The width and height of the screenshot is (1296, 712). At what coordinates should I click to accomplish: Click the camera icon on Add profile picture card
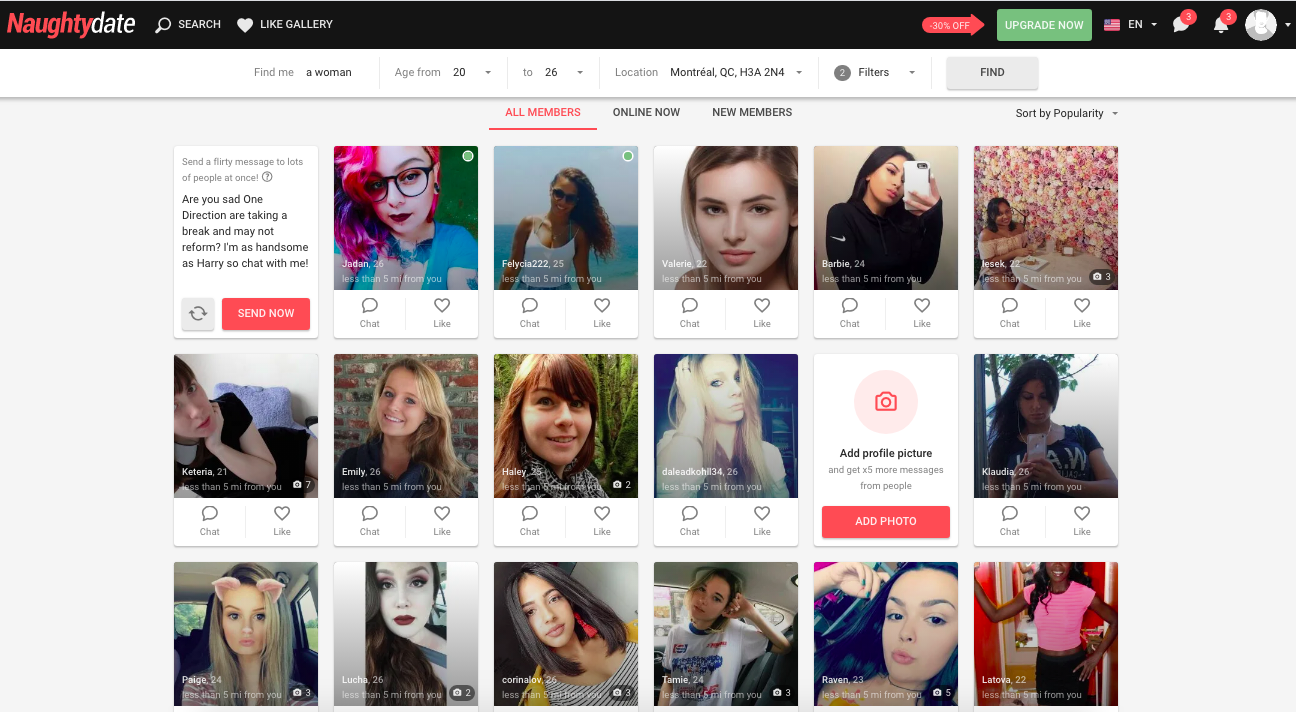pyautogui.click(x=885, y=402)
